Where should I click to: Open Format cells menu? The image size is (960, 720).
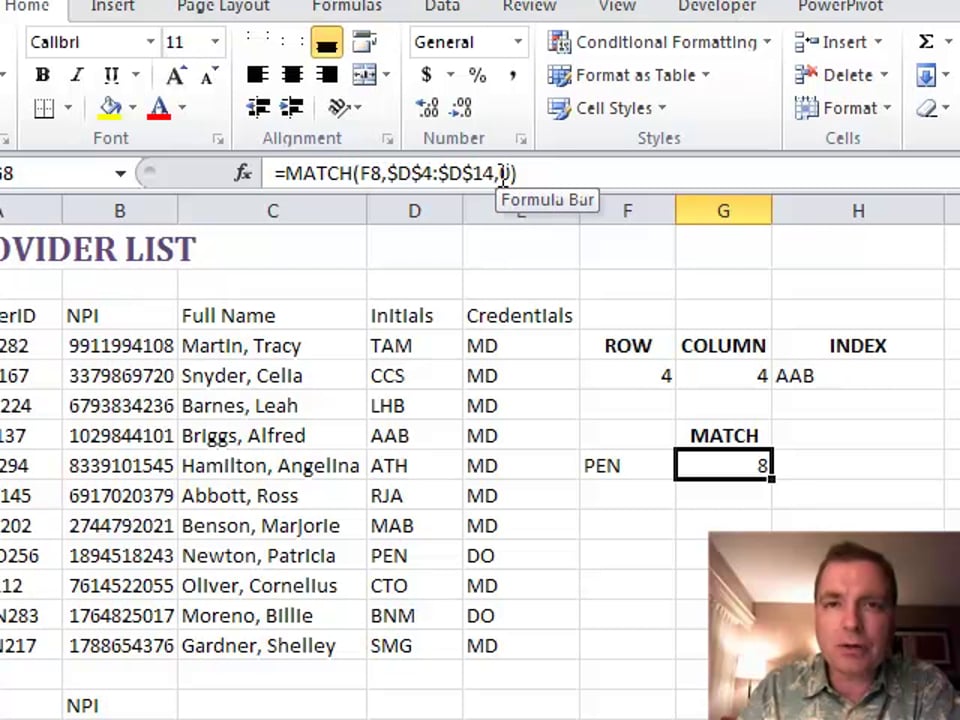(843, 108)
